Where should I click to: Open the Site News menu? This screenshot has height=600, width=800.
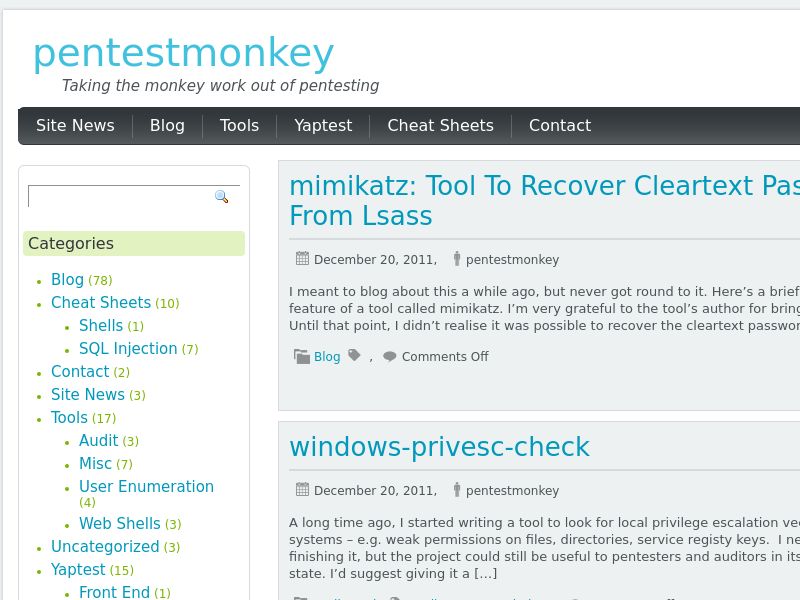point(75,126)
